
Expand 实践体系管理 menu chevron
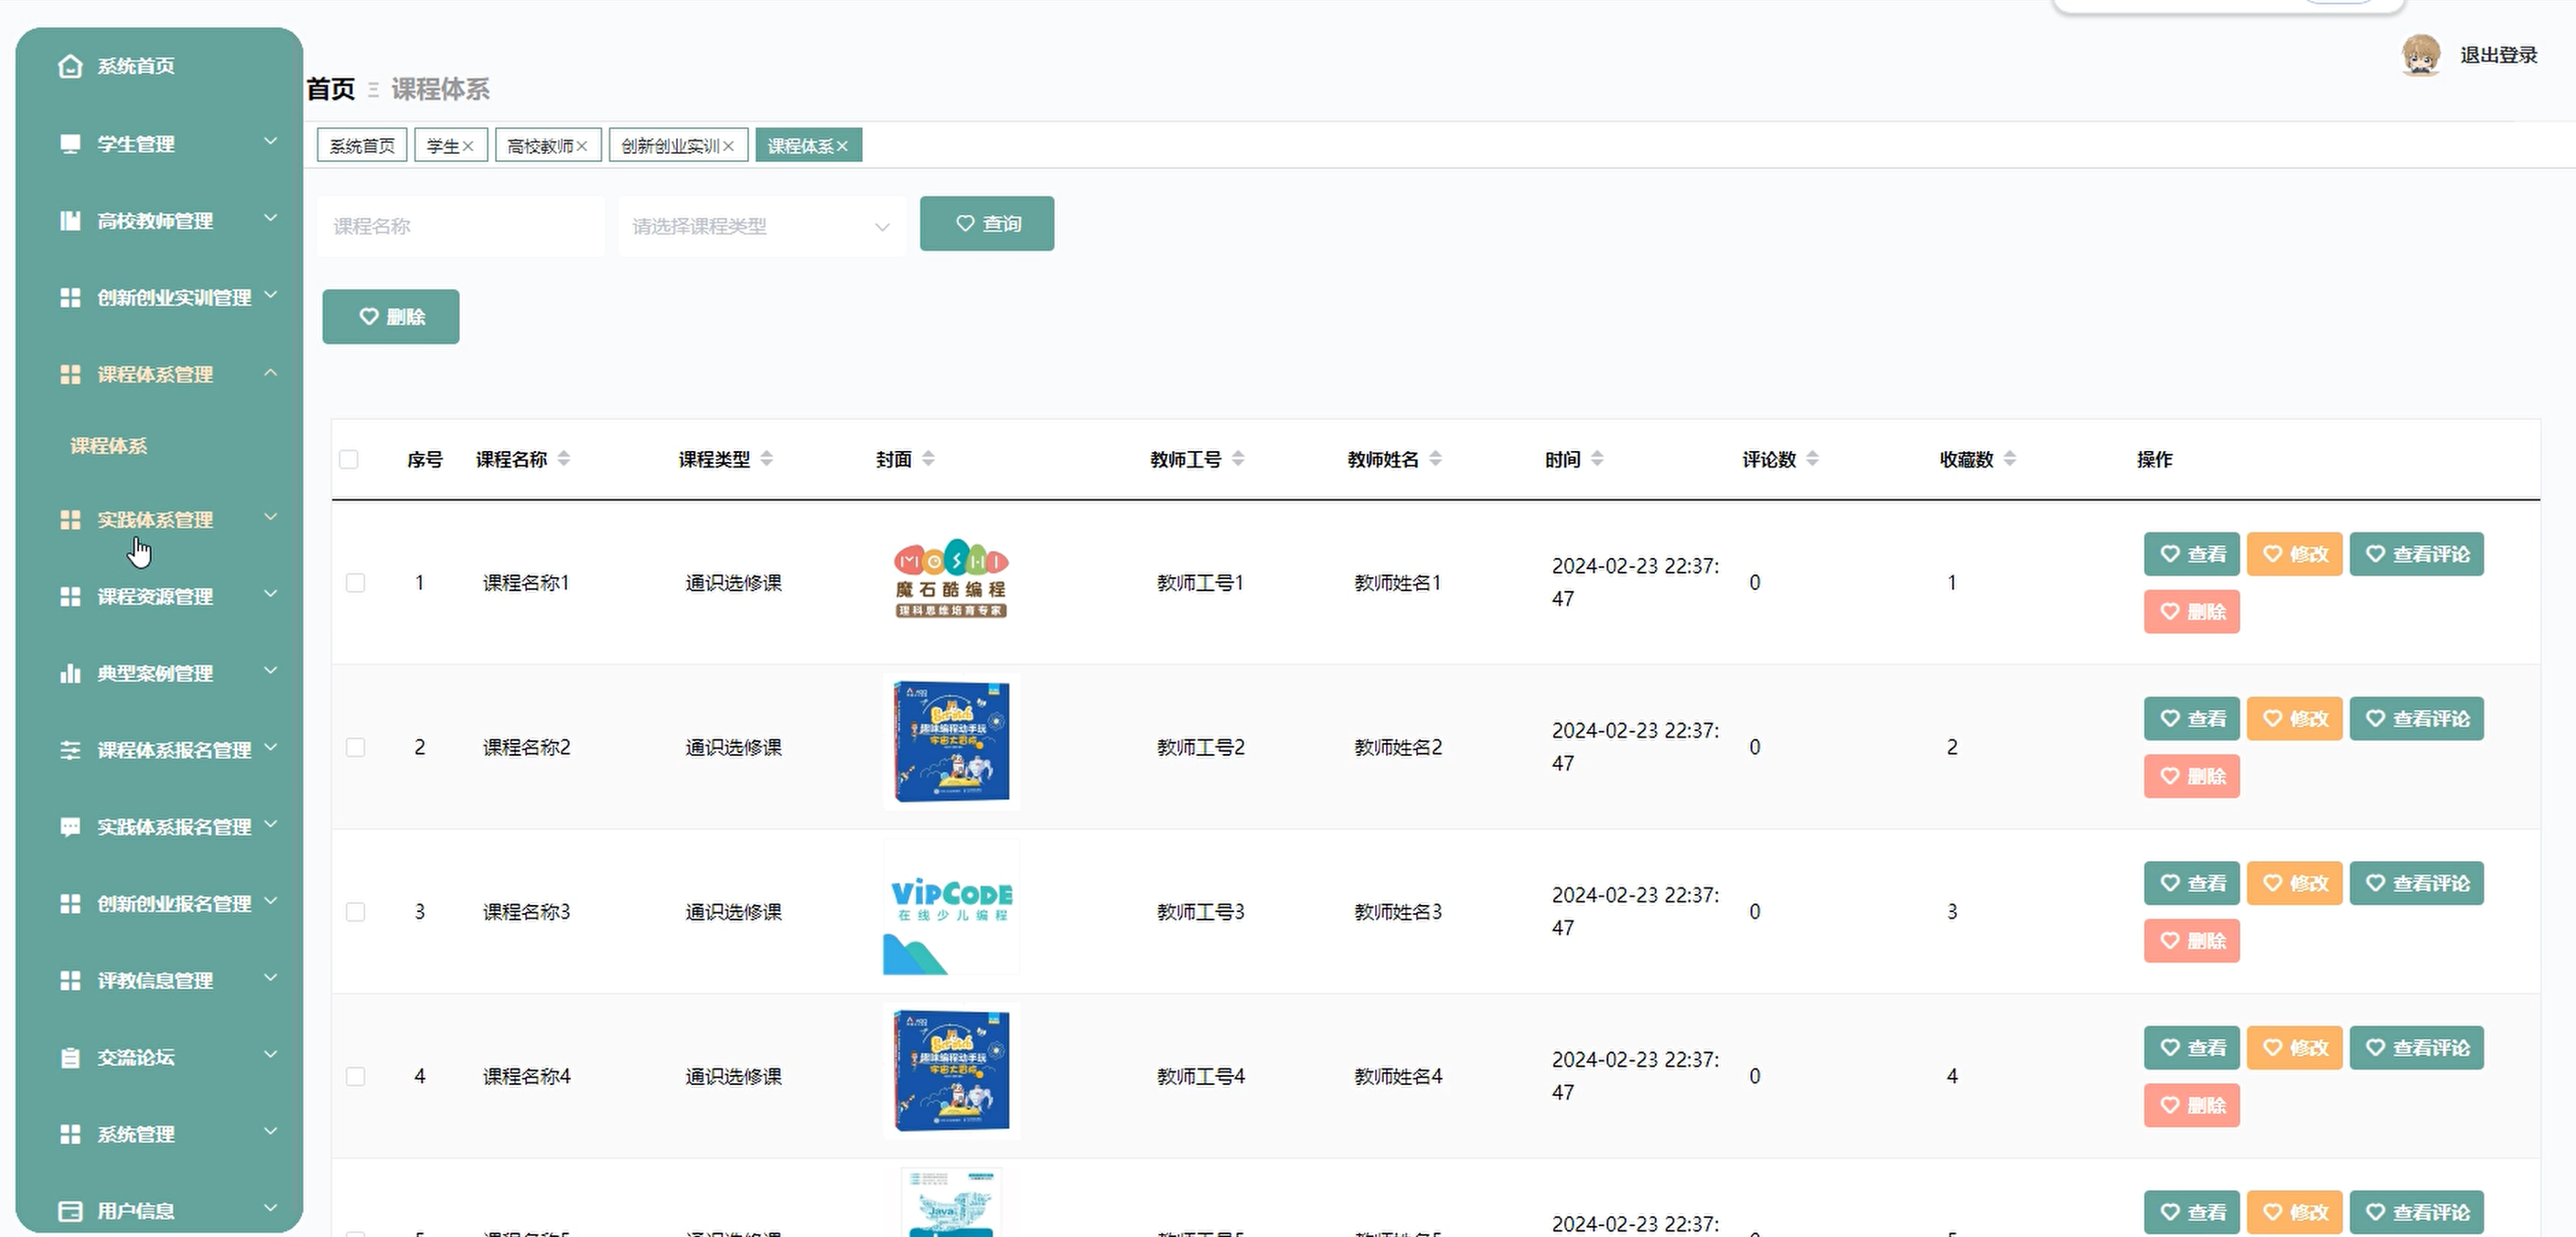pyautogui.click(x=271, y=517)
